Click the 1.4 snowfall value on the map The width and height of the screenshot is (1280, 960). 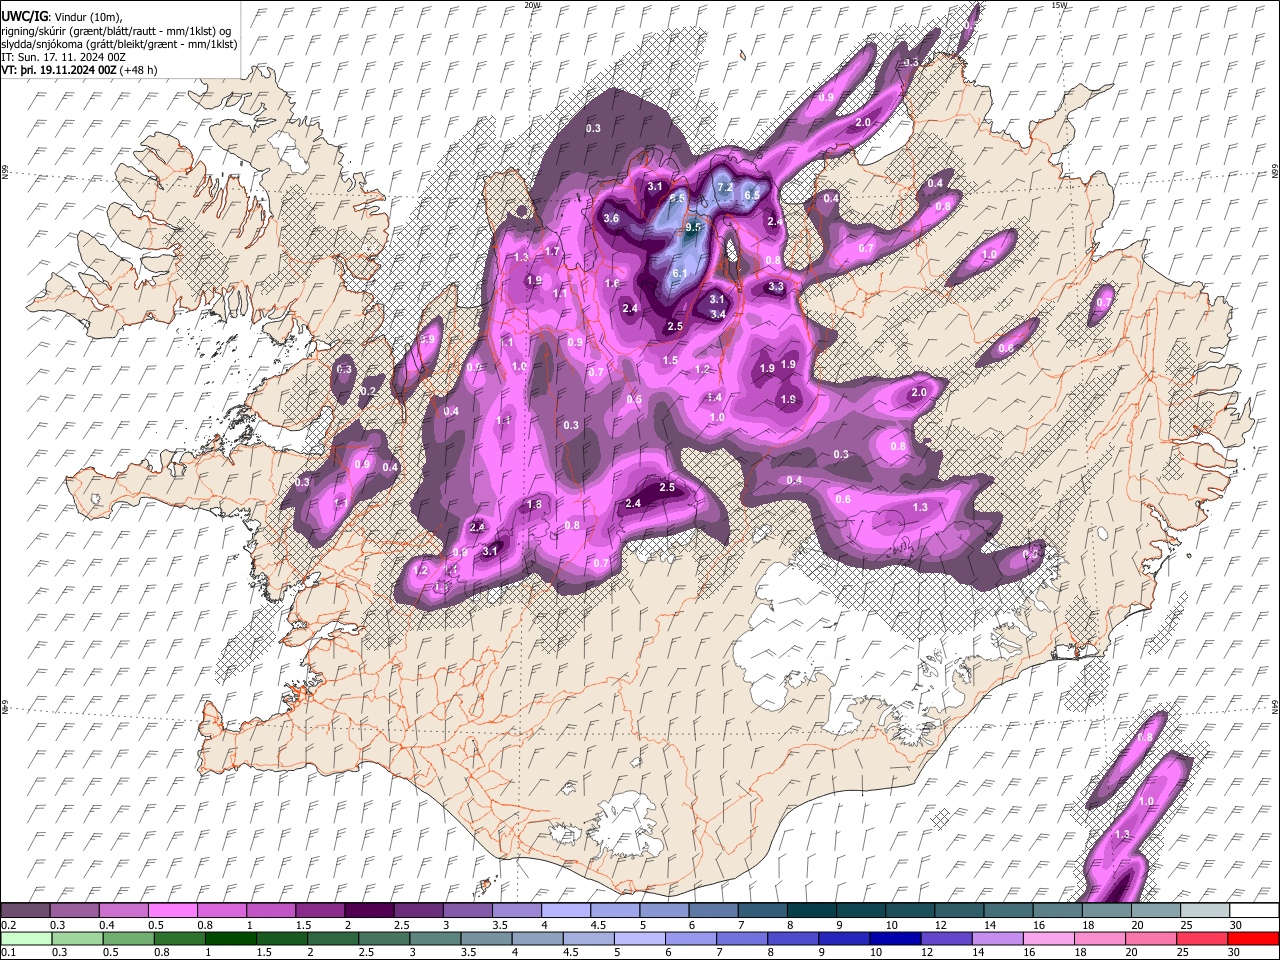714,397
